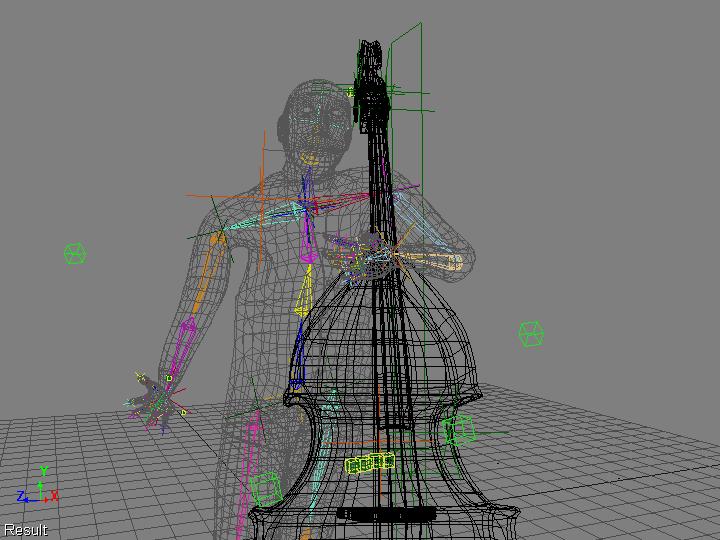Select the green cube controller at far left
The width and height of the screenshot is (720, 540).
point(75,253)
